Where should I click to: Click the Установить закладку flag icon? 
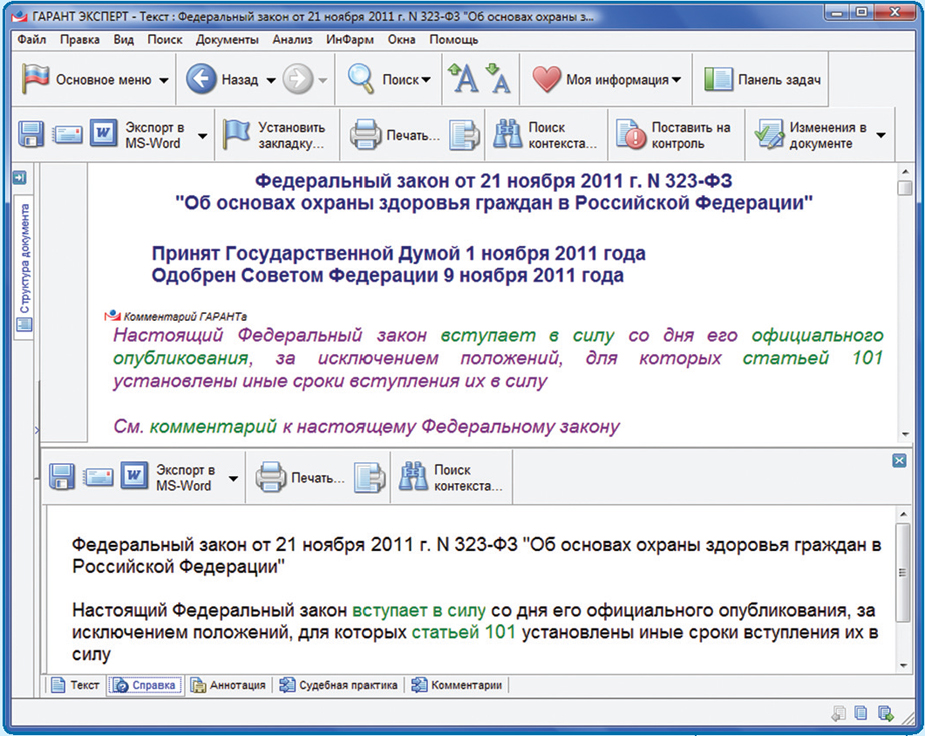[236, 135]
